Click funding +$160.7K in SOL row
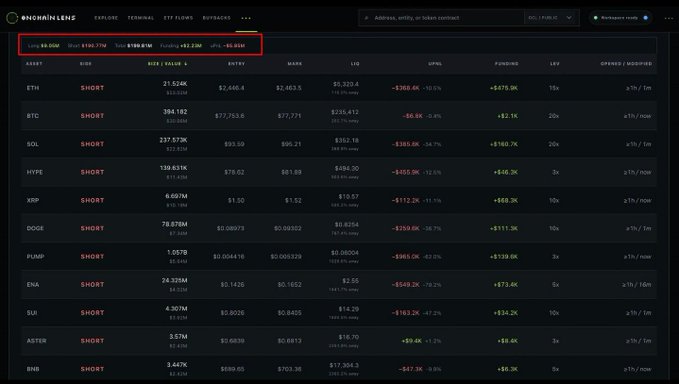The height and width of the screenshot is (384, 679). tap(504, 144)
